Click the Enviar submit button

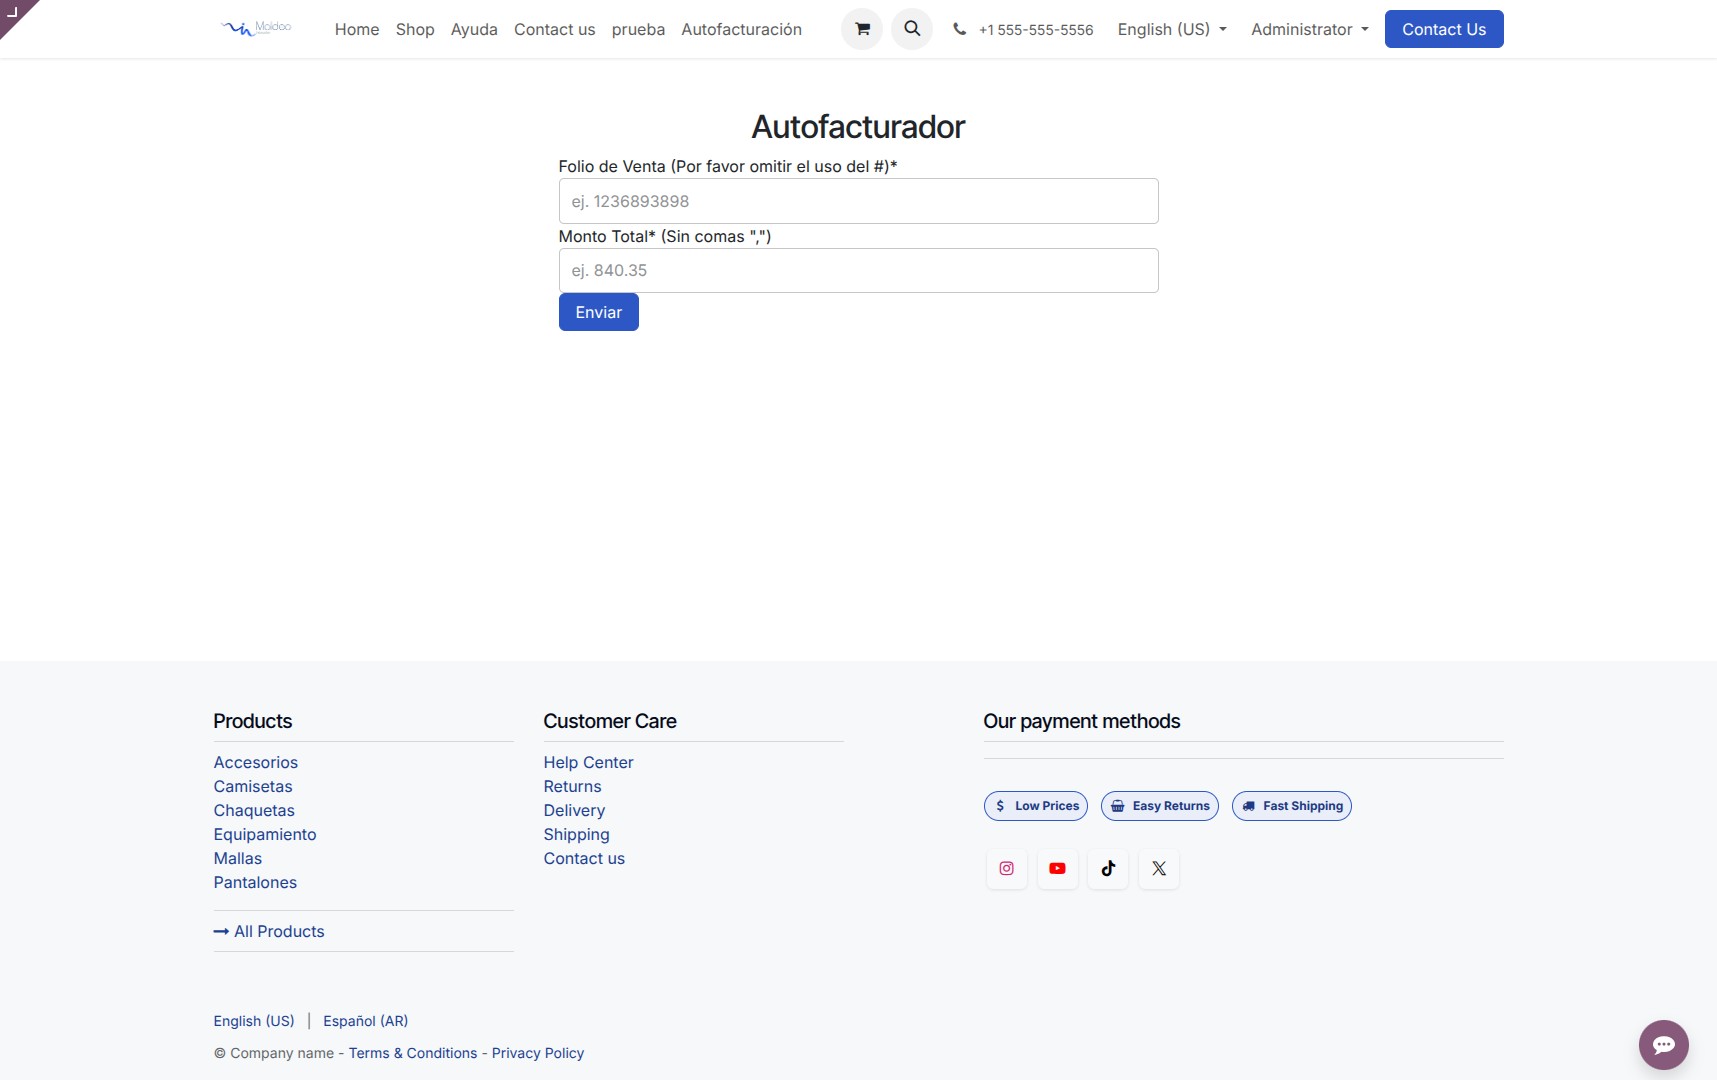click(x=599, y=312)
